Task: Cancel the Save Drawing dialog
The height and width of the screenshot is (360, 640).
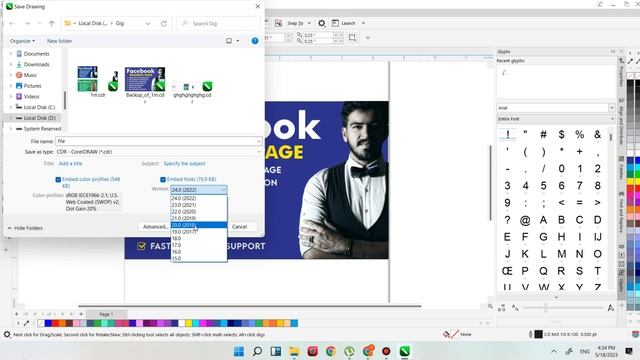Action: (239, 227)
